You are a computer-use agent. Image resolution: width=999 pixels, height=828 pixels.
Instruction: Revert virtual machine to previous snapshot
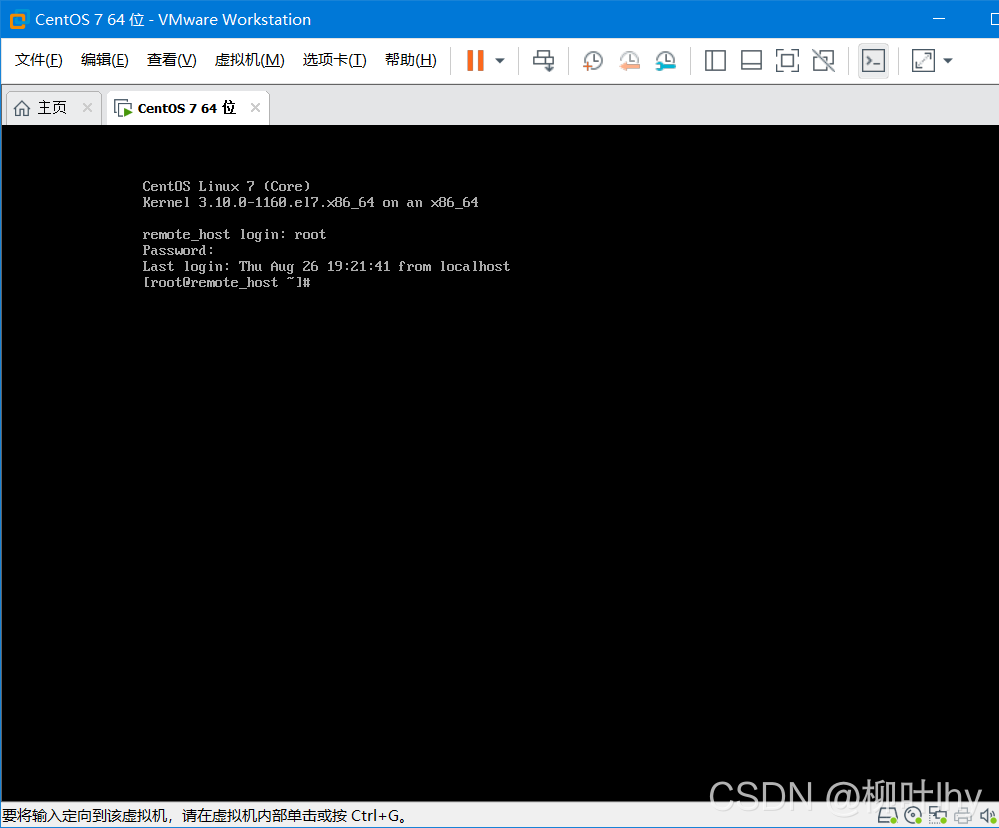pos(629,61)
